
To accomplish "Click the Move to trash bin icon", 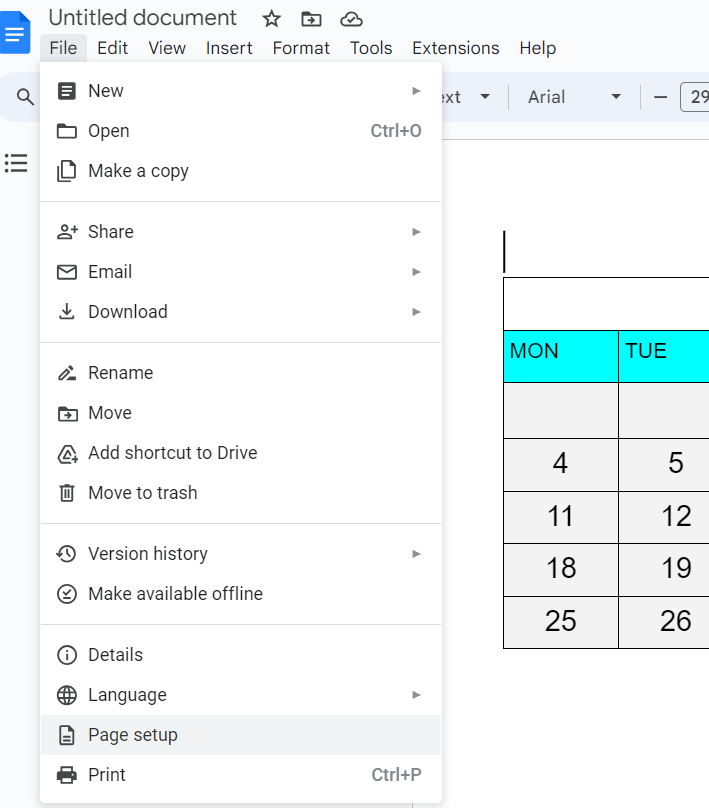I will [x=67, y=493].
